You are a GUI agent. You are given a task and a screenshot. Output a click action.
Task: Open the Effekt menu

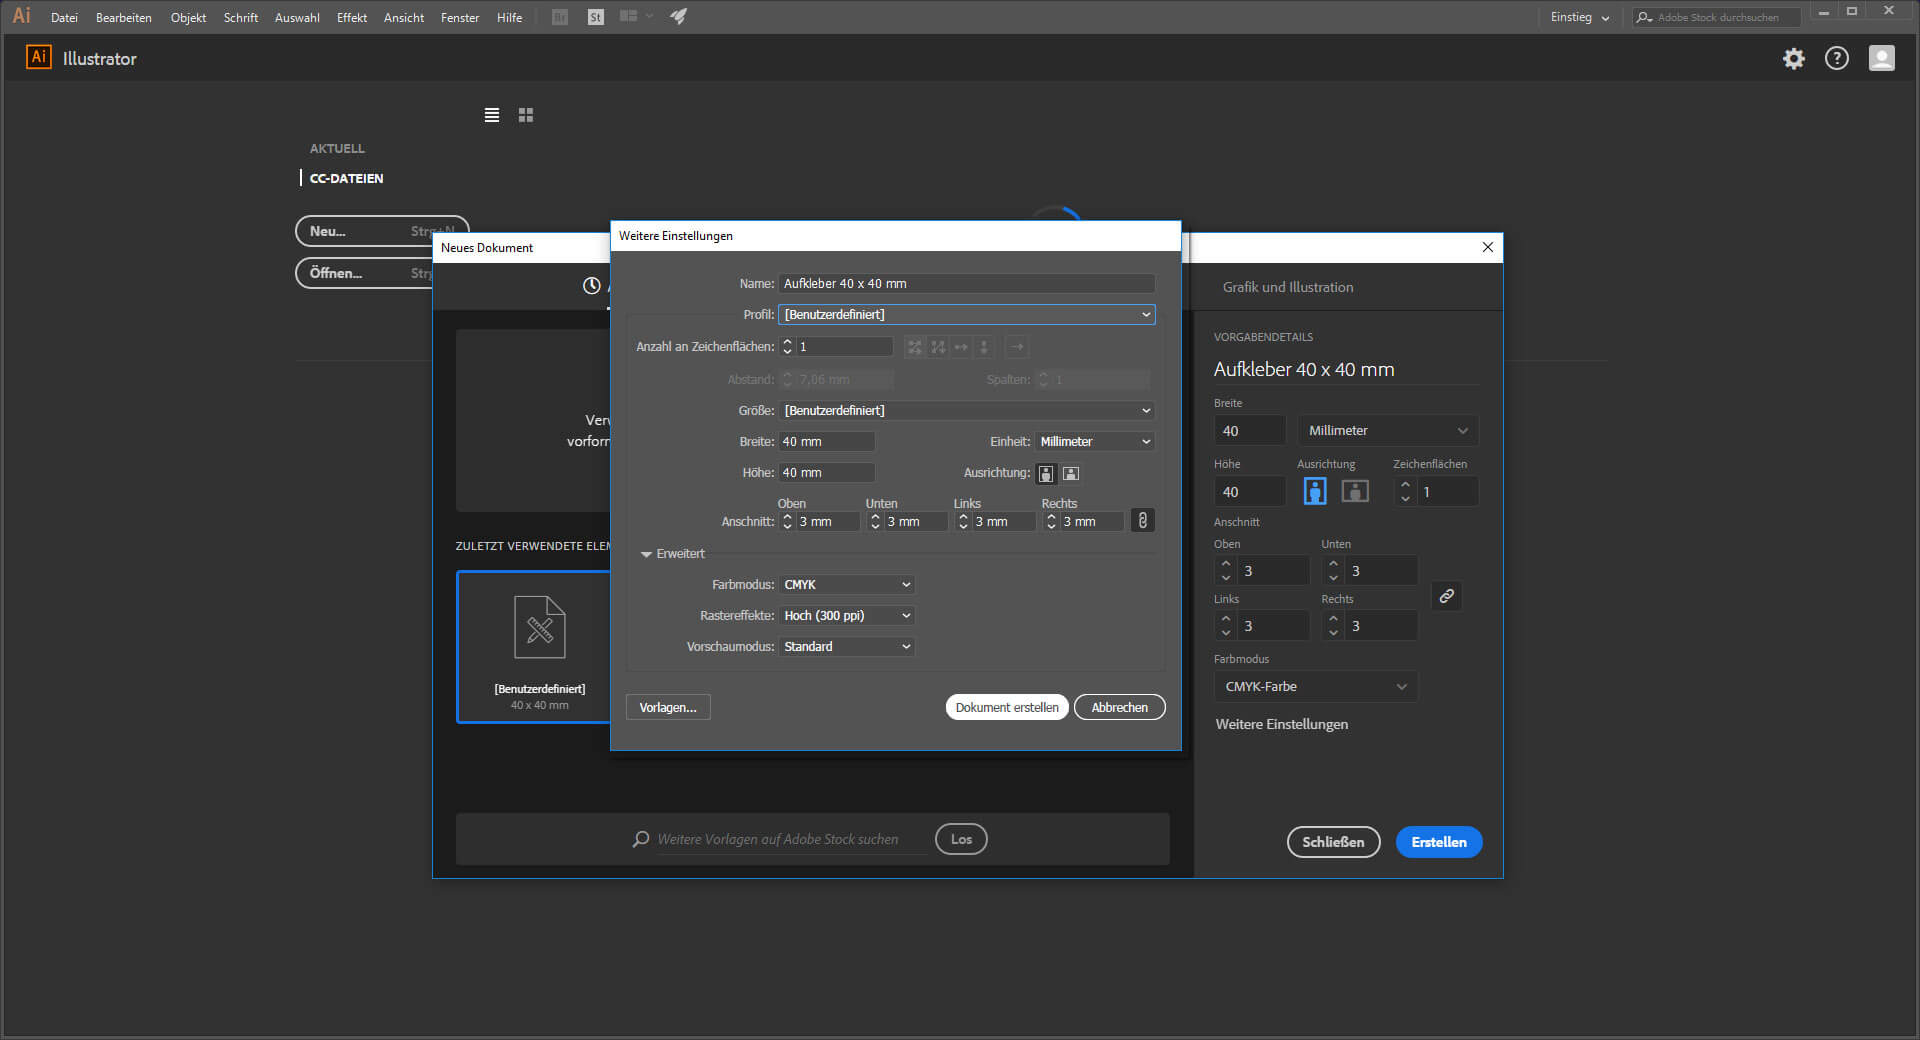coord(351,17)
